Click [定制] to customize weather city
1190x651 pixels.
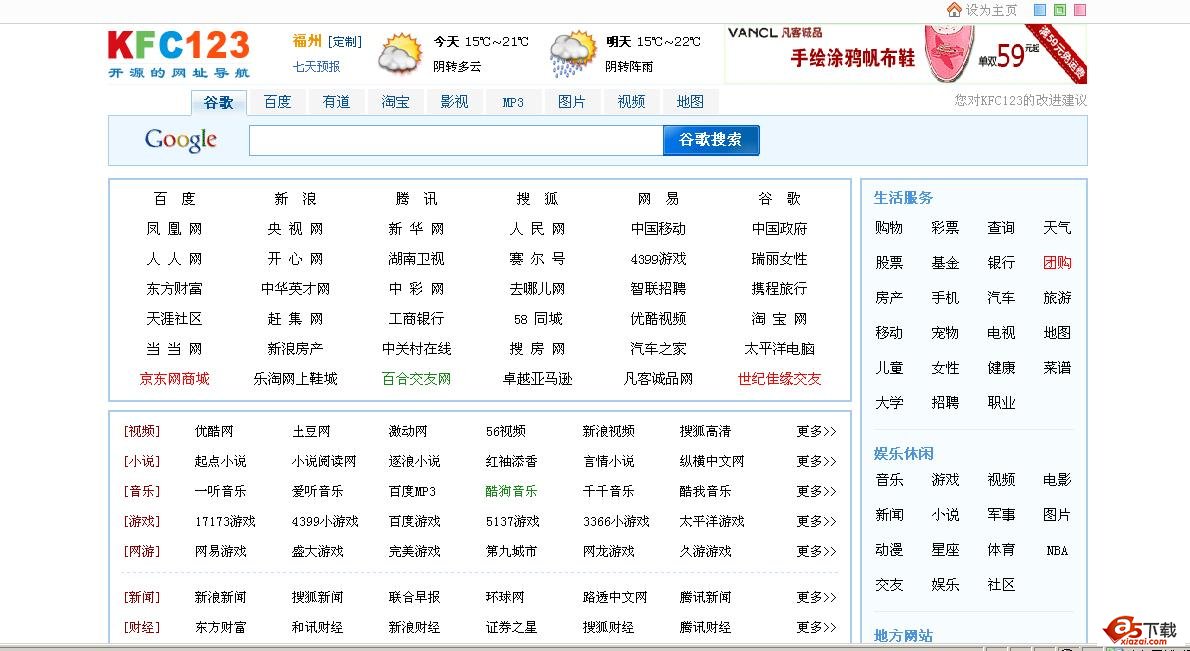click(x=345, y=42)
